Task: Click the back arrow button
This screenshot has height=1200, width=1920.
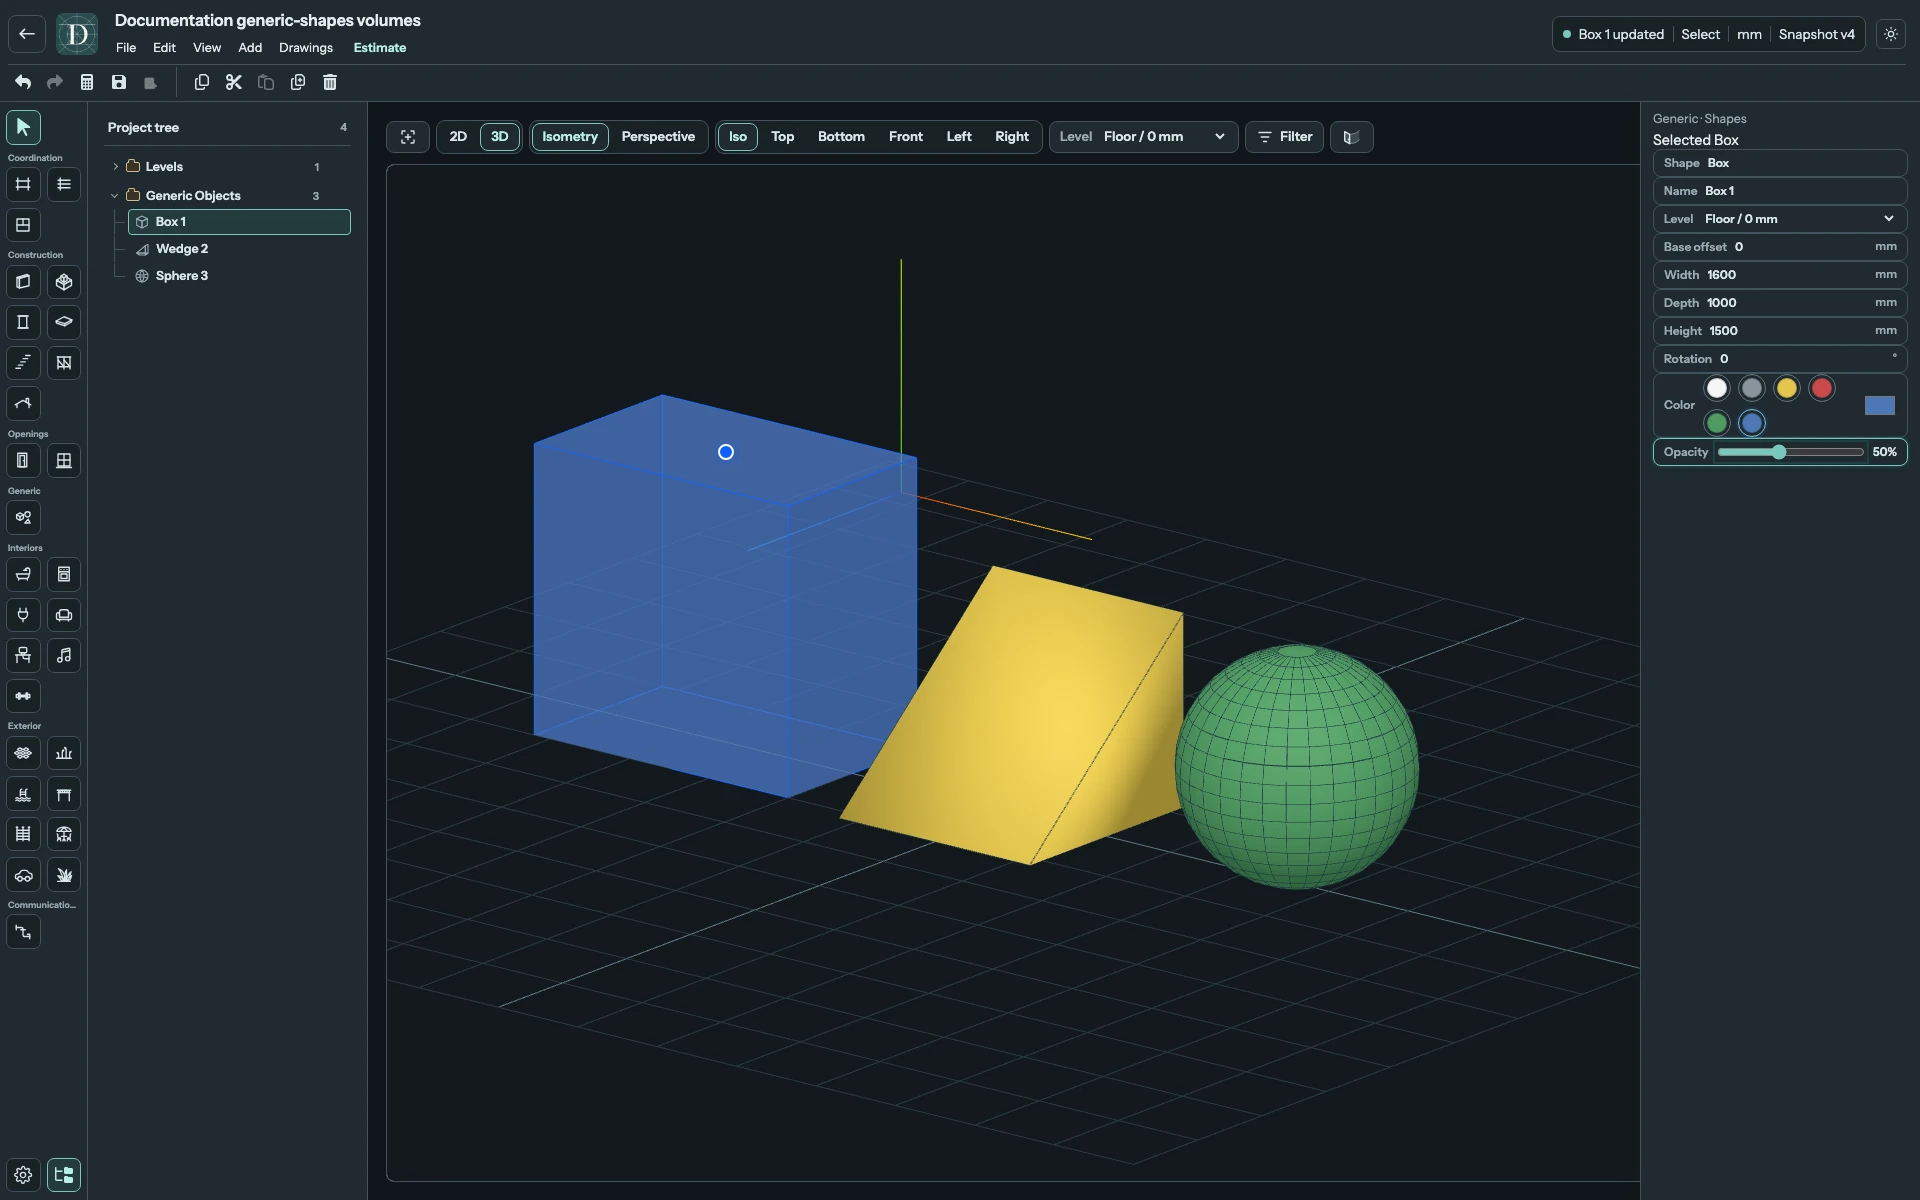Action: coord(27,34)
